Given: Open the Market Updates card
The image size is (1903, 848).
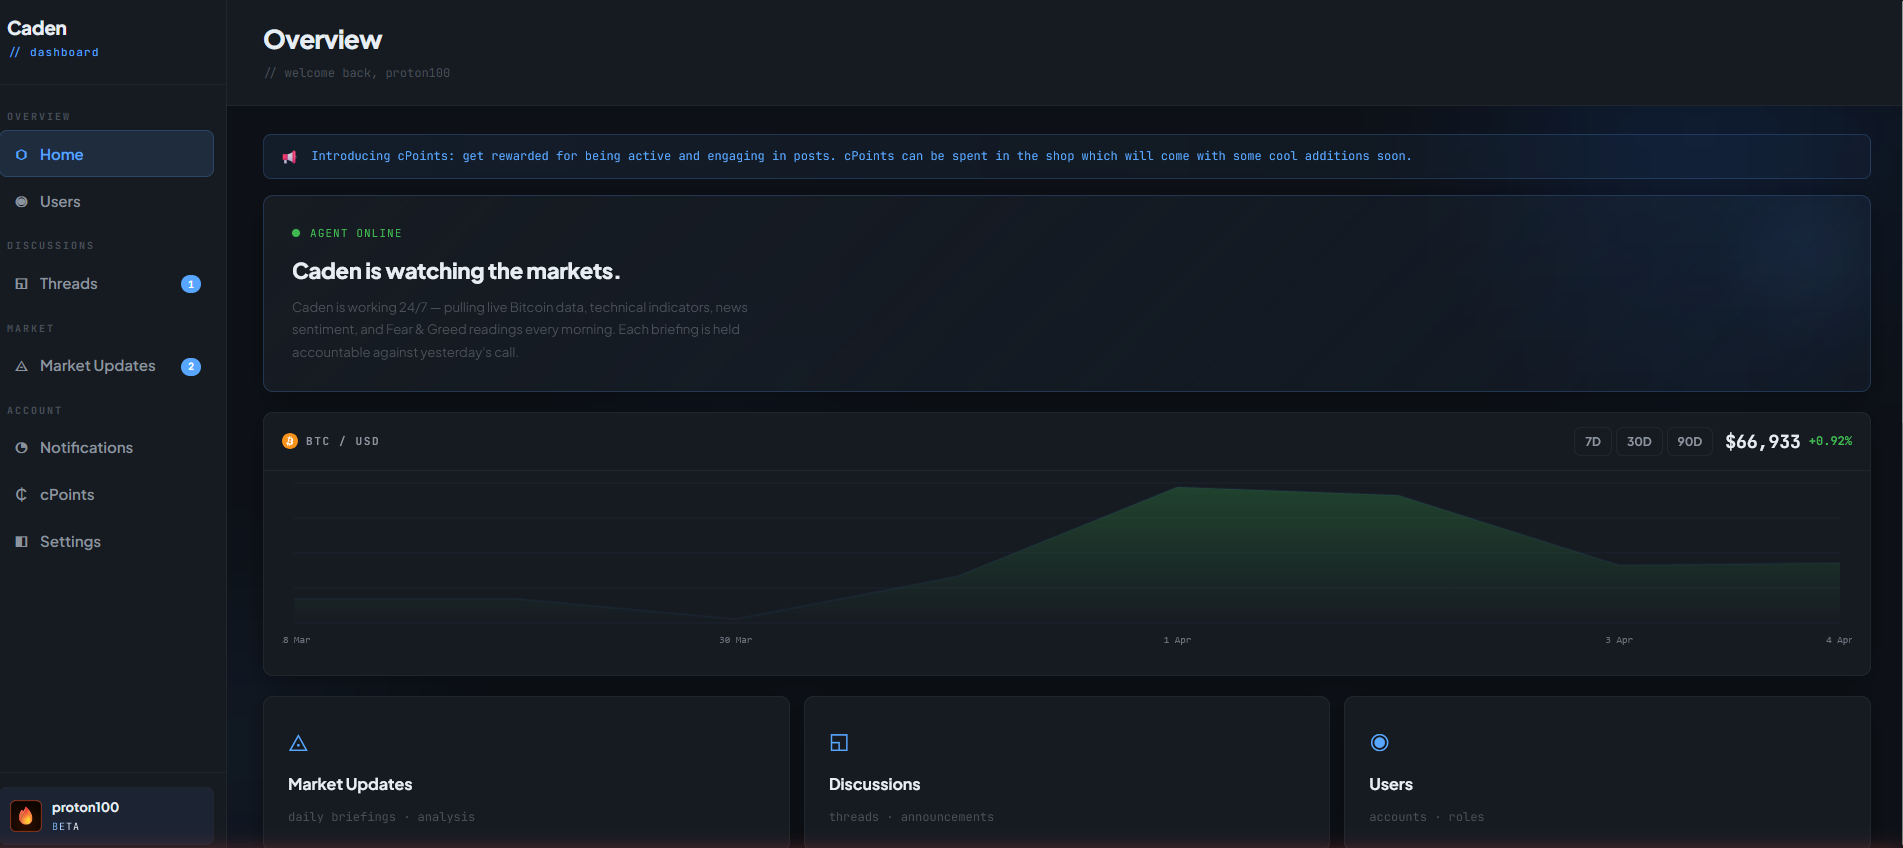Looking at the screenshot, I should pyautogui.click(x=526, y=772).
